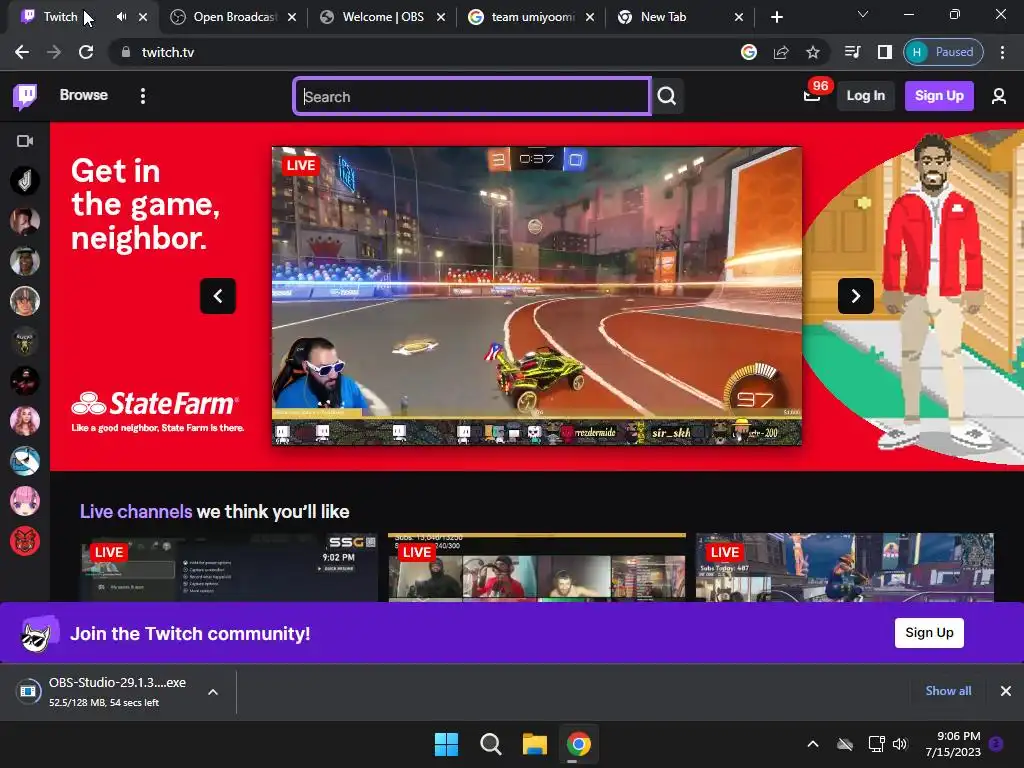Open the pink anime avatar channel in sidebar
The height and width of the screenshot is (768, 1024).
tap(25, 501)
